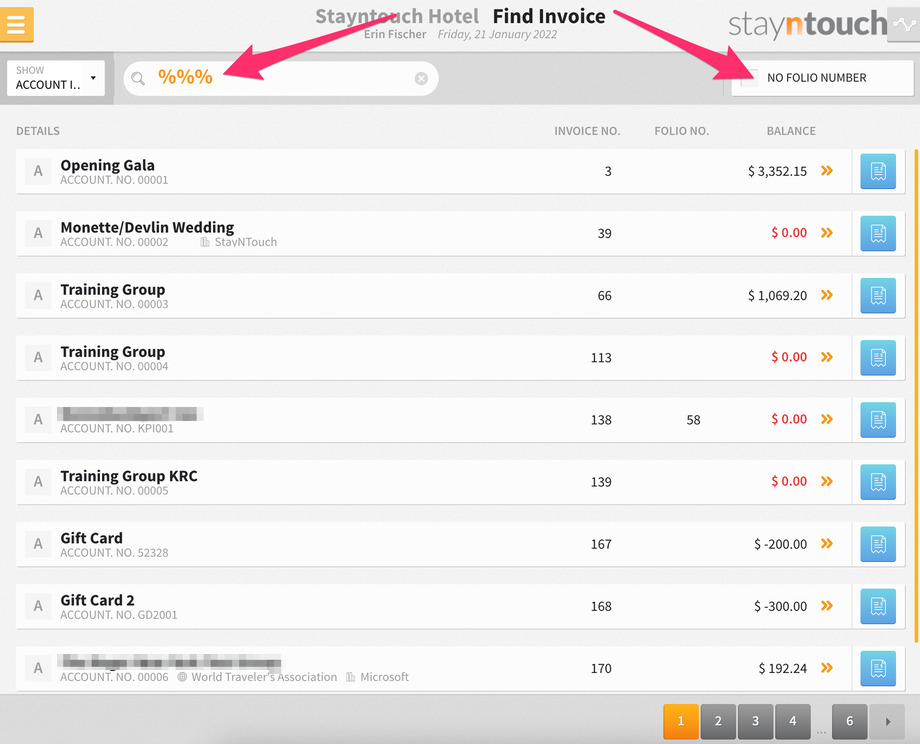Go to results page 3
This screenshot has width=920, height=744.
[x=756, y=721]
